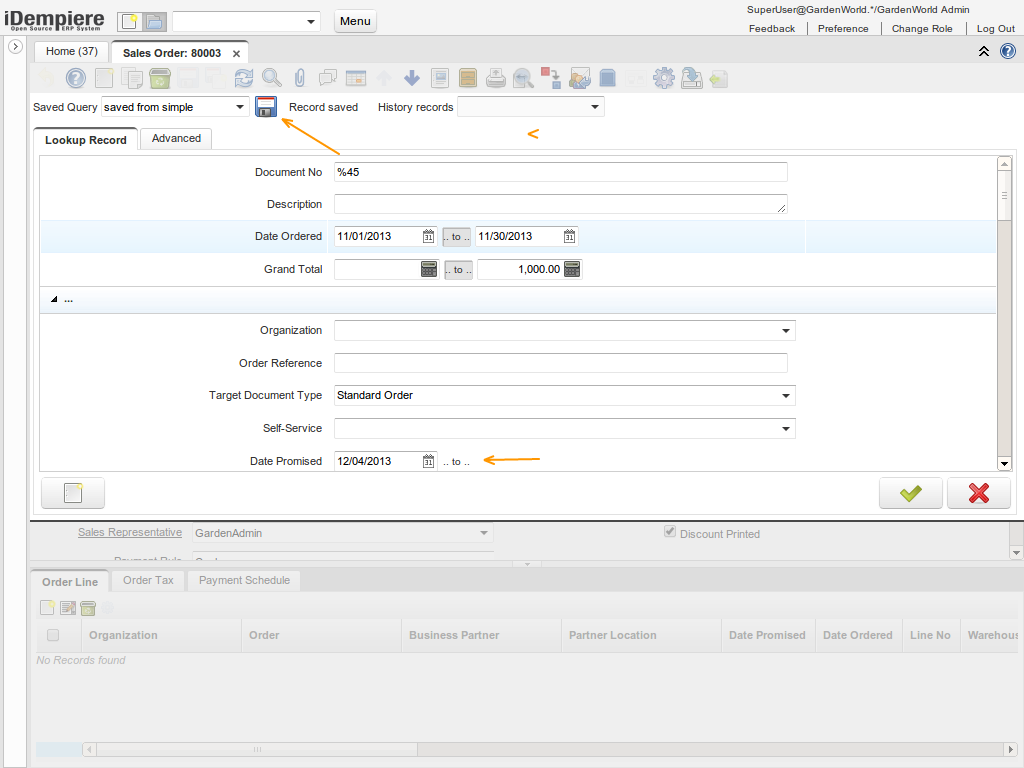
Task: Confirm the lookup with green checkmark button
Action: coord(910,493)
